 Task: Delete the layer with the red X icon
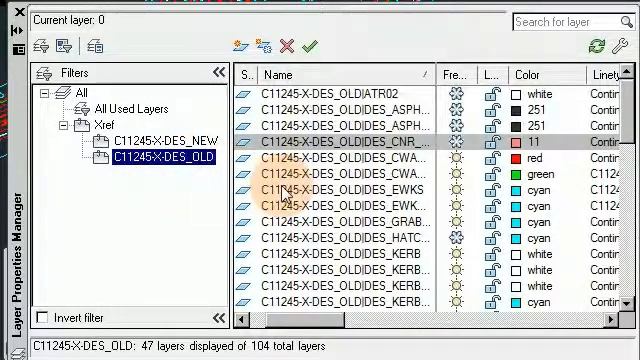[x=287, y=46]
